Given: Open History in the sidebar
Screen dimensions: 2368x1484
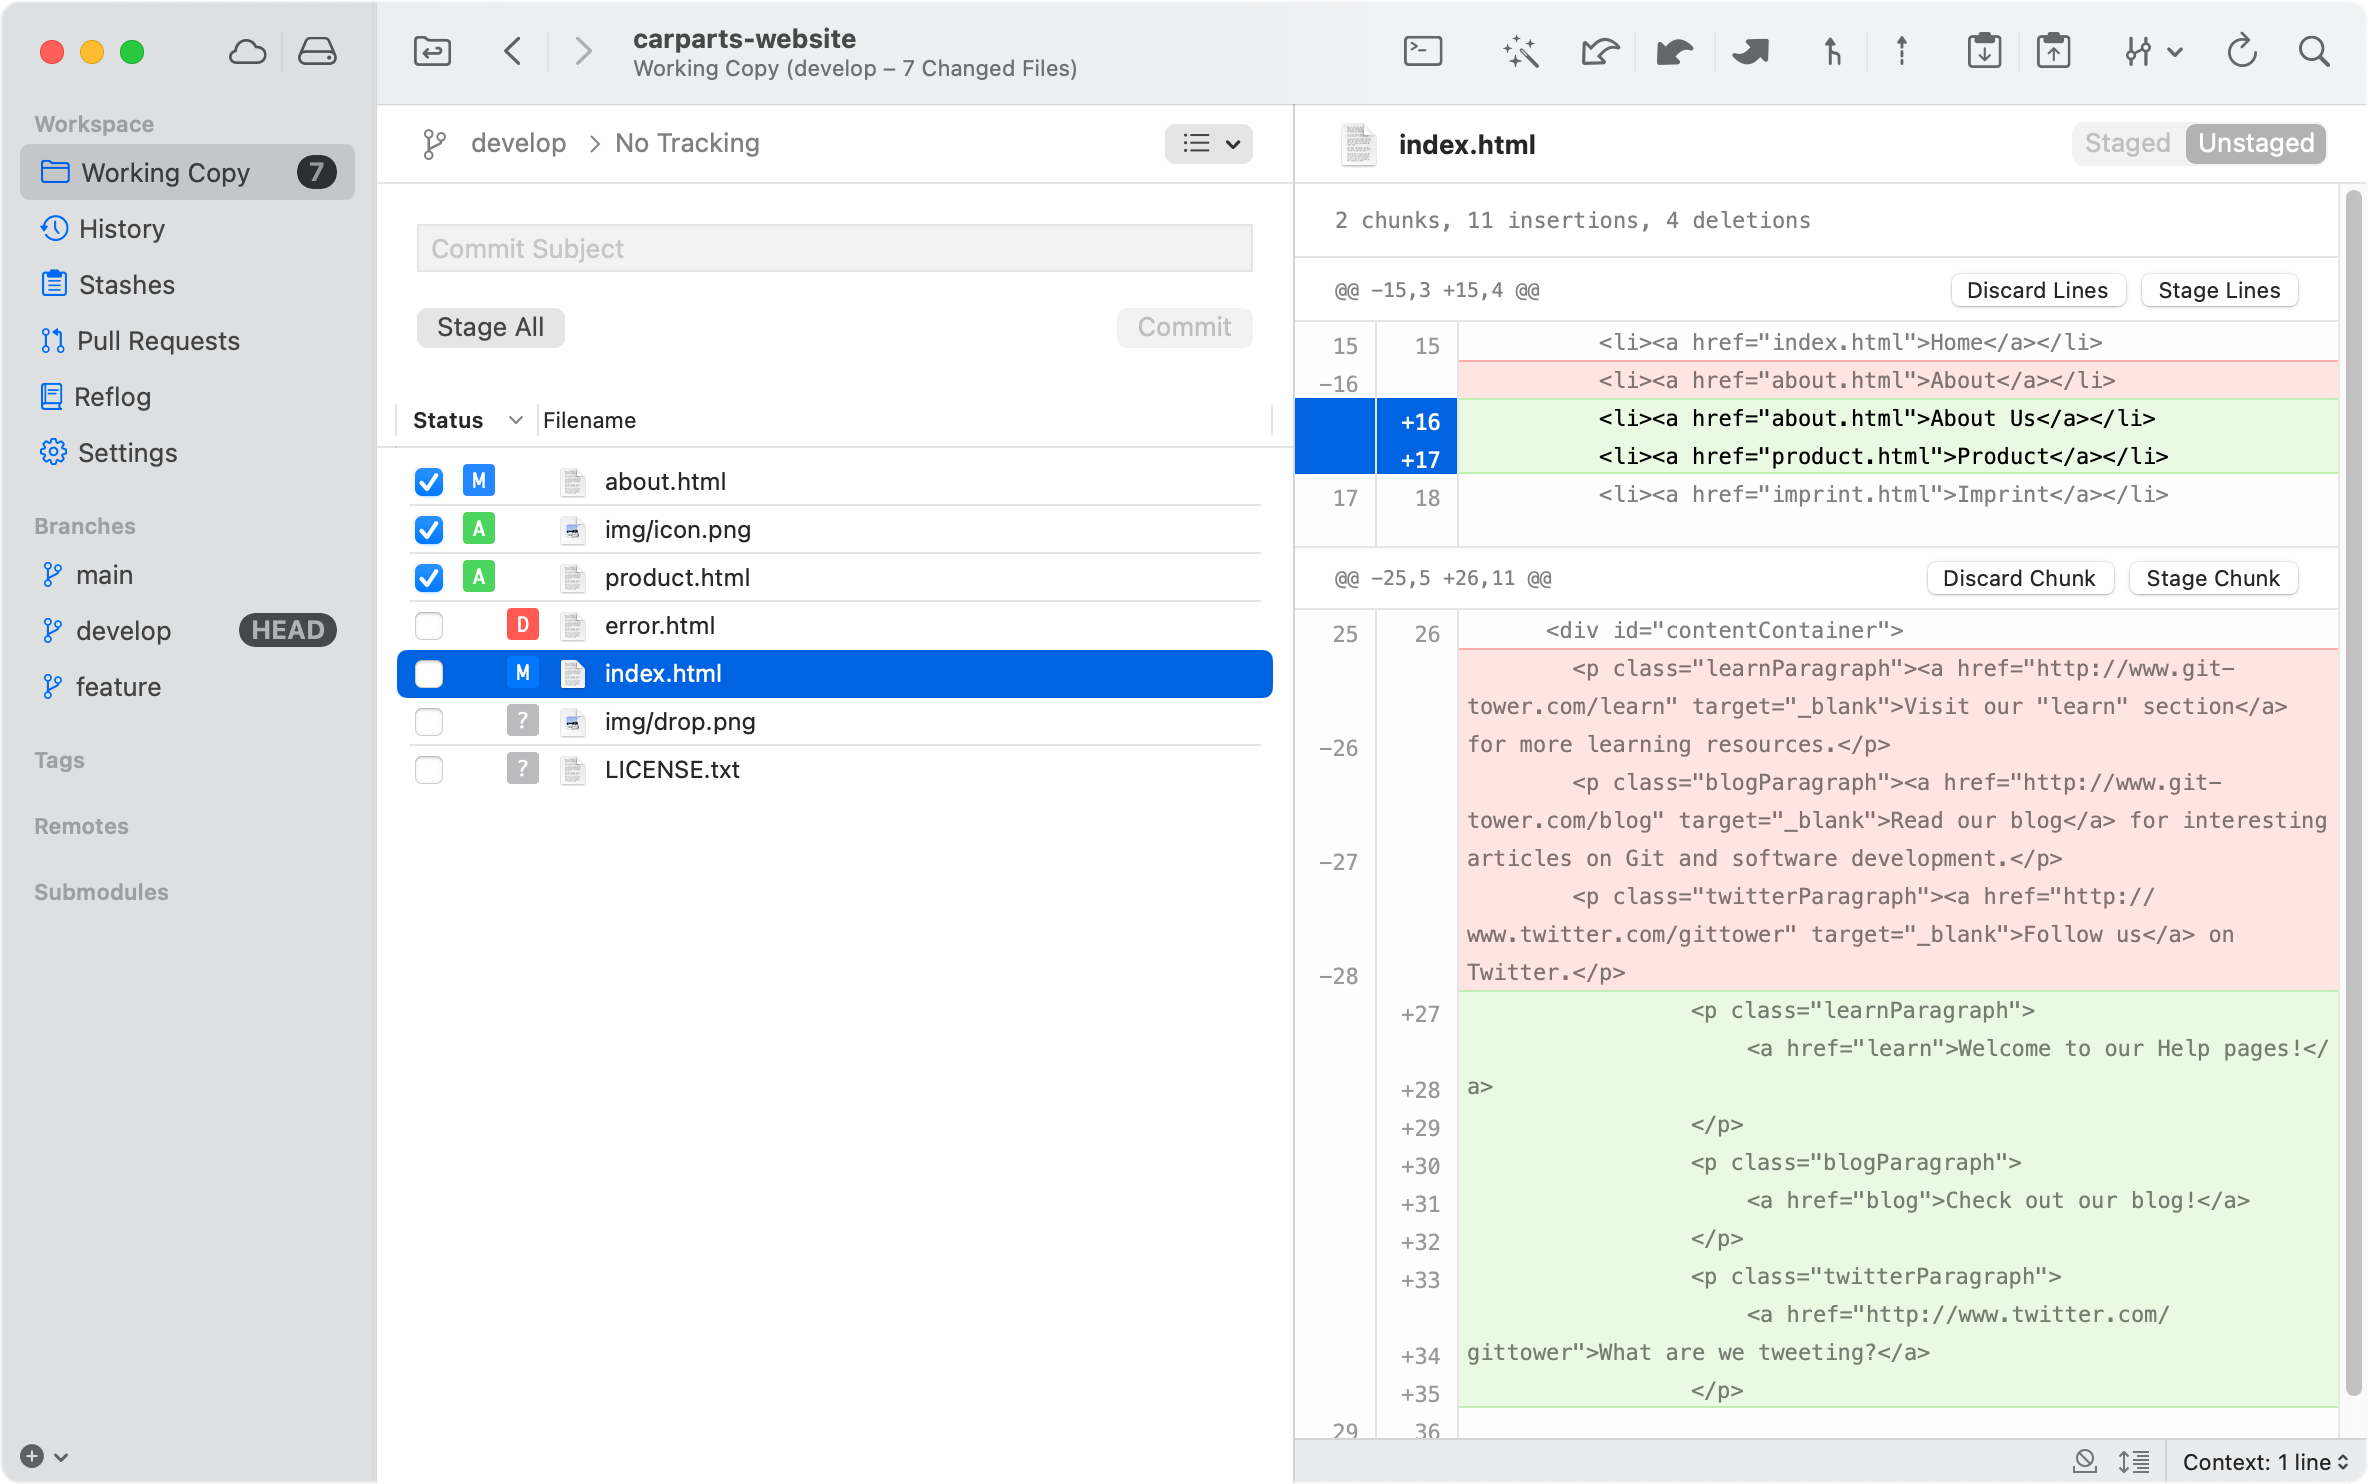Looking at the screenshot, I should point(122,229).
